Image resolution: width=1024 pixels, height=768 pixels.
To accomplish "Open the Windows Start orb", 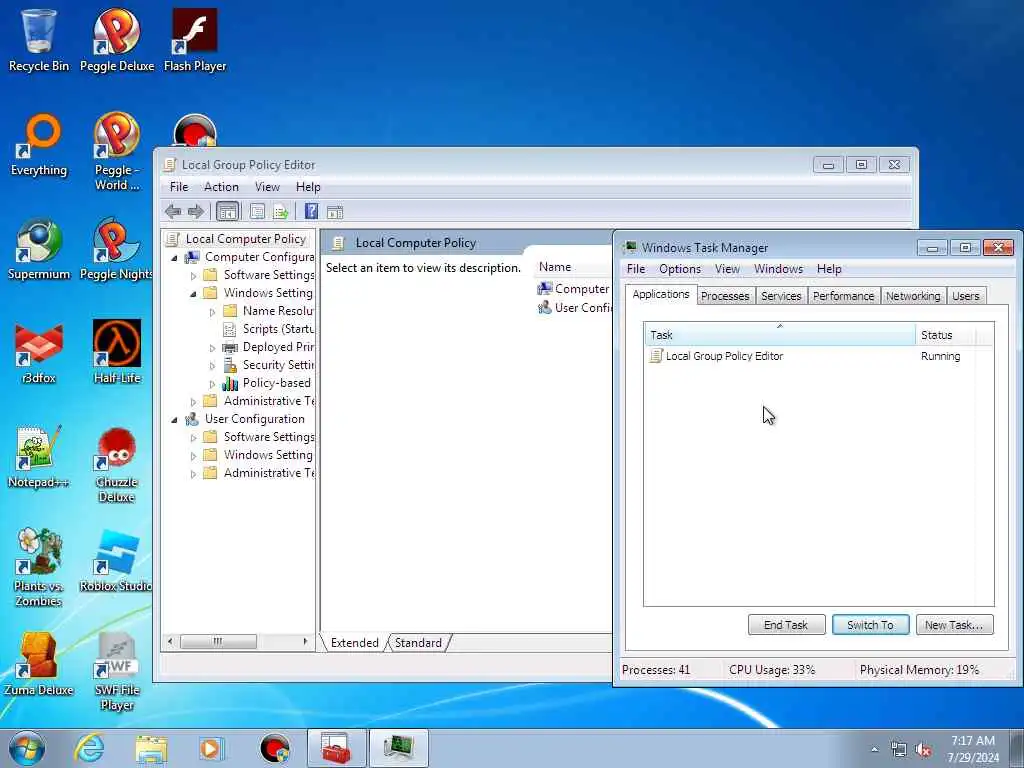I will pos(27,748).
